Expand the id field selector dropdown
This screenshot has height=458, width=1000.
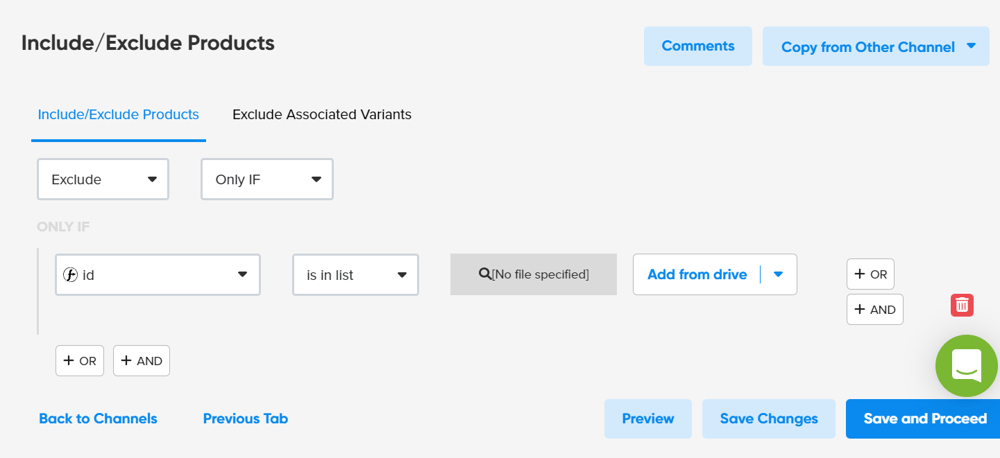click(x=241, y=275)
